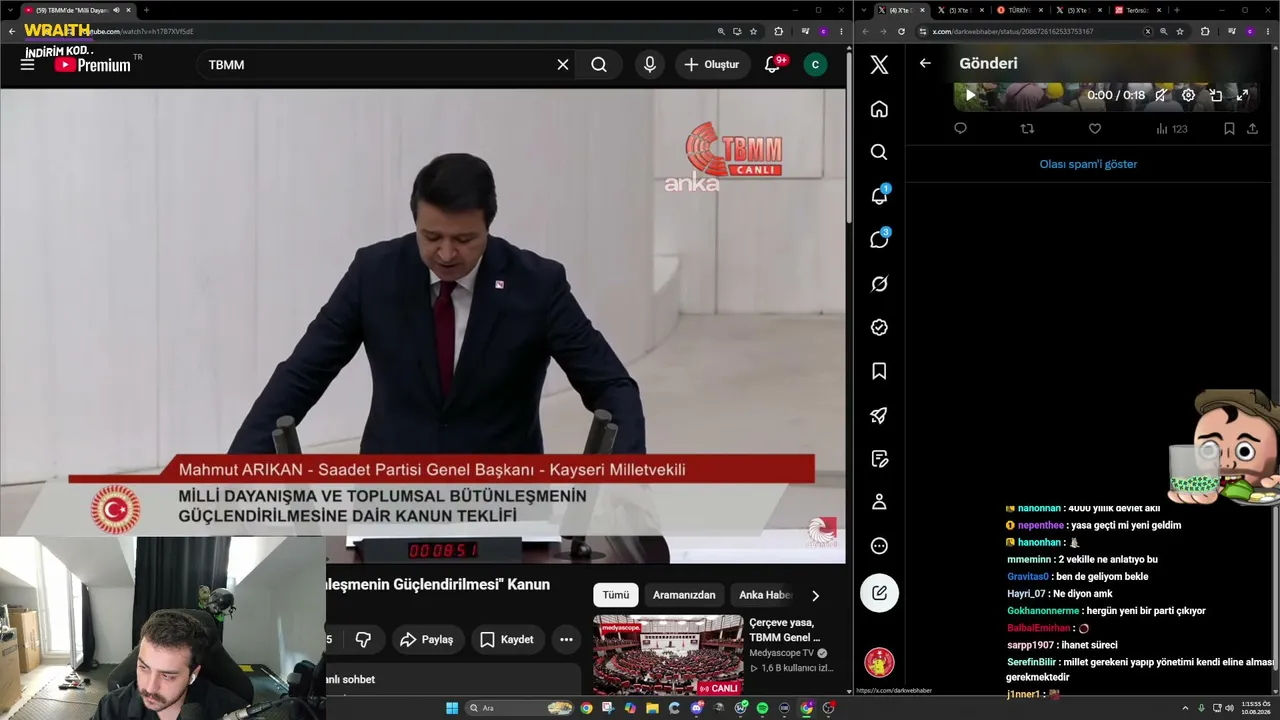1280x720 pixels.
Task: Save the video with Kaydet button
Action: 507,640
